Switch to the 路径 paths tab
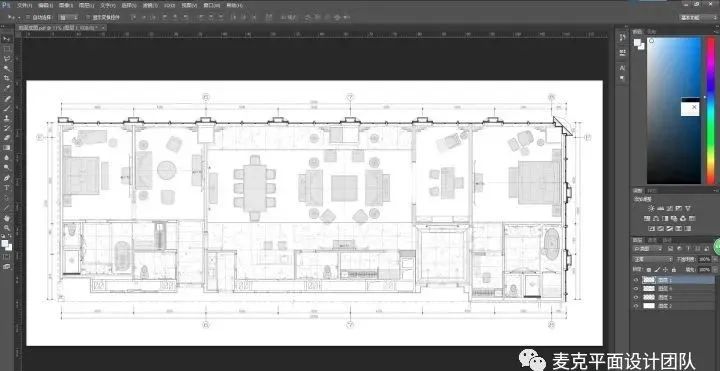Screen dimensions: 720x371 pyautogui.click(x=667, y=240)
